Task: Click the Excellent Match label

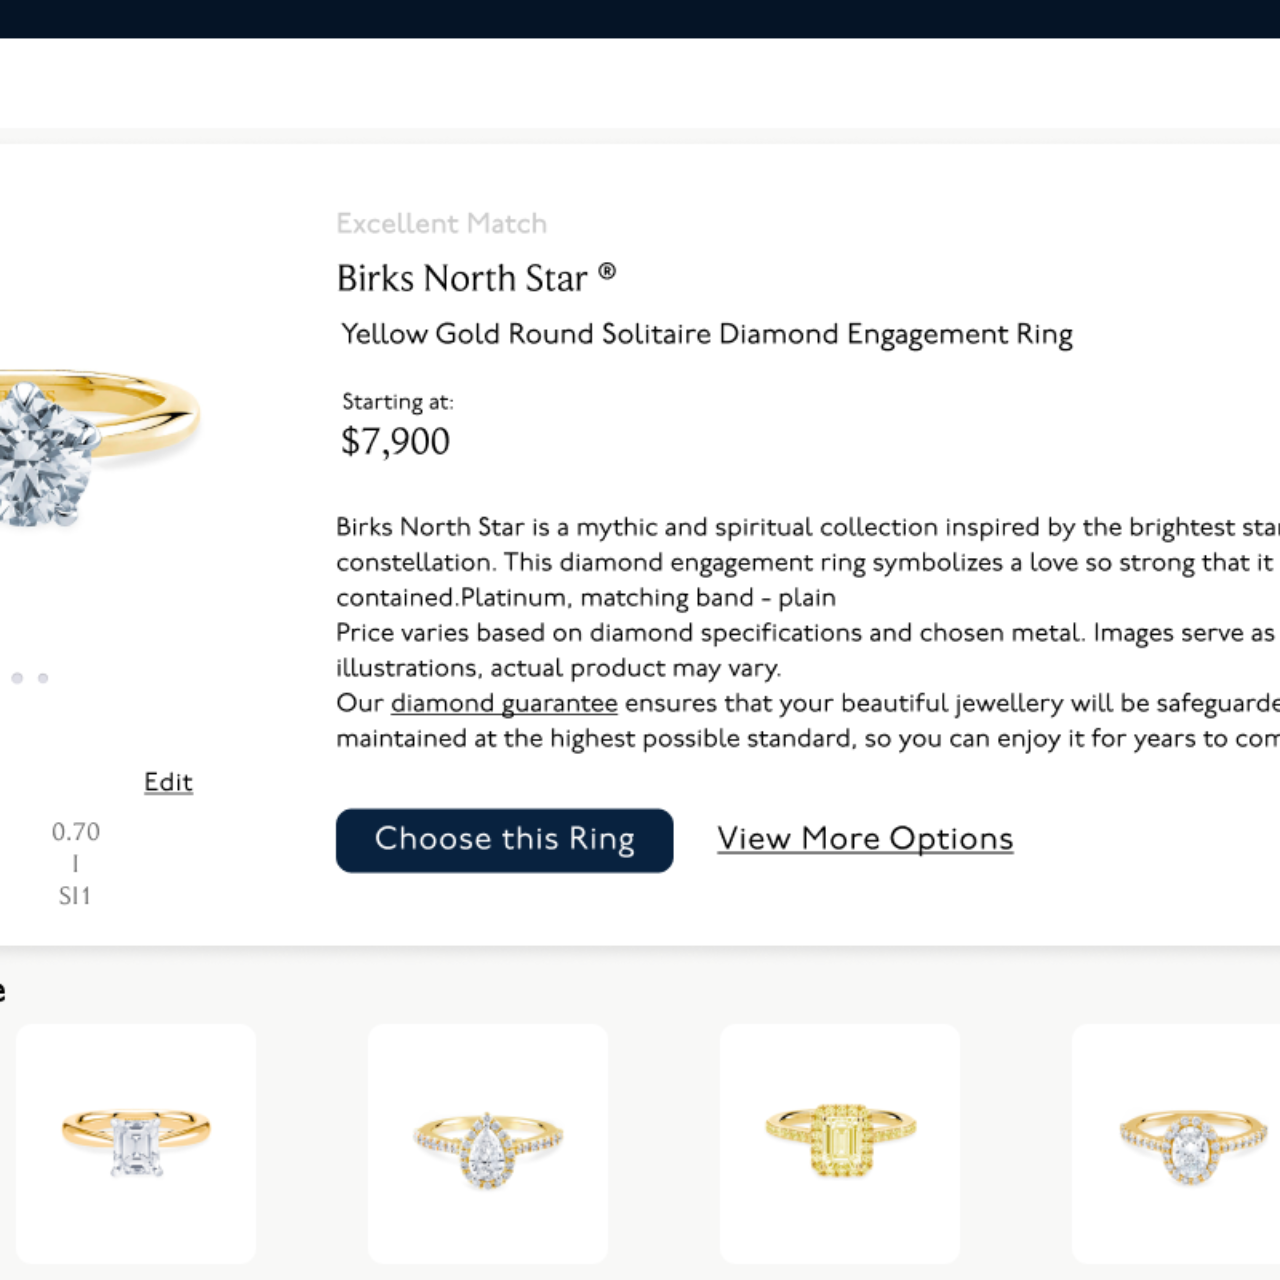Action: [x=441, y=224]
